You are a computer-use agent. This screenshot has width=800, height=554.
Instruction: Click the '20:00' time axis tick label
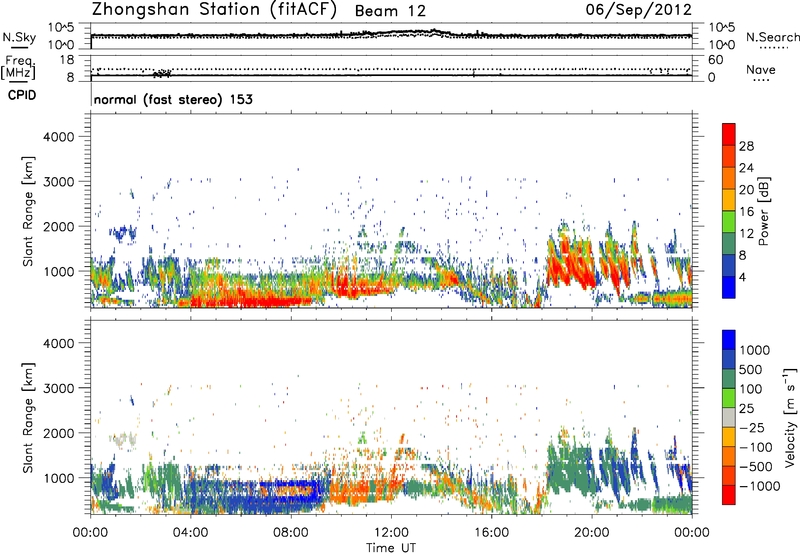592,533
